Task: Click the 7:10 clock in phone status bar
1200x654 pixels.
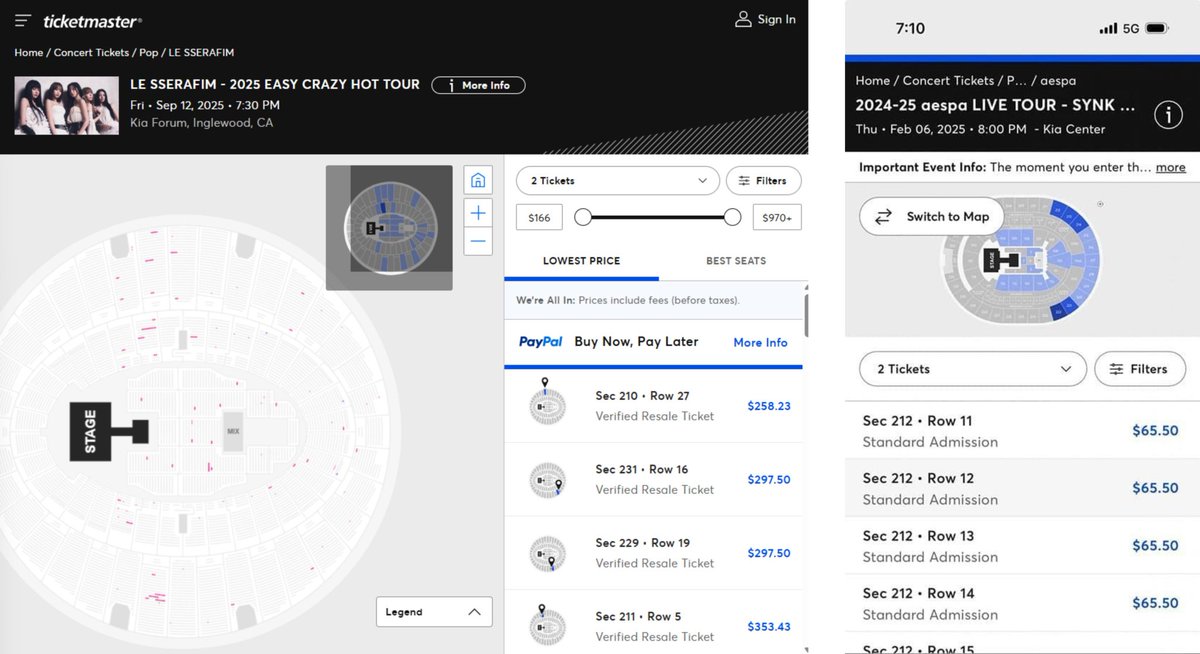Action: click(x=910, y=28)
